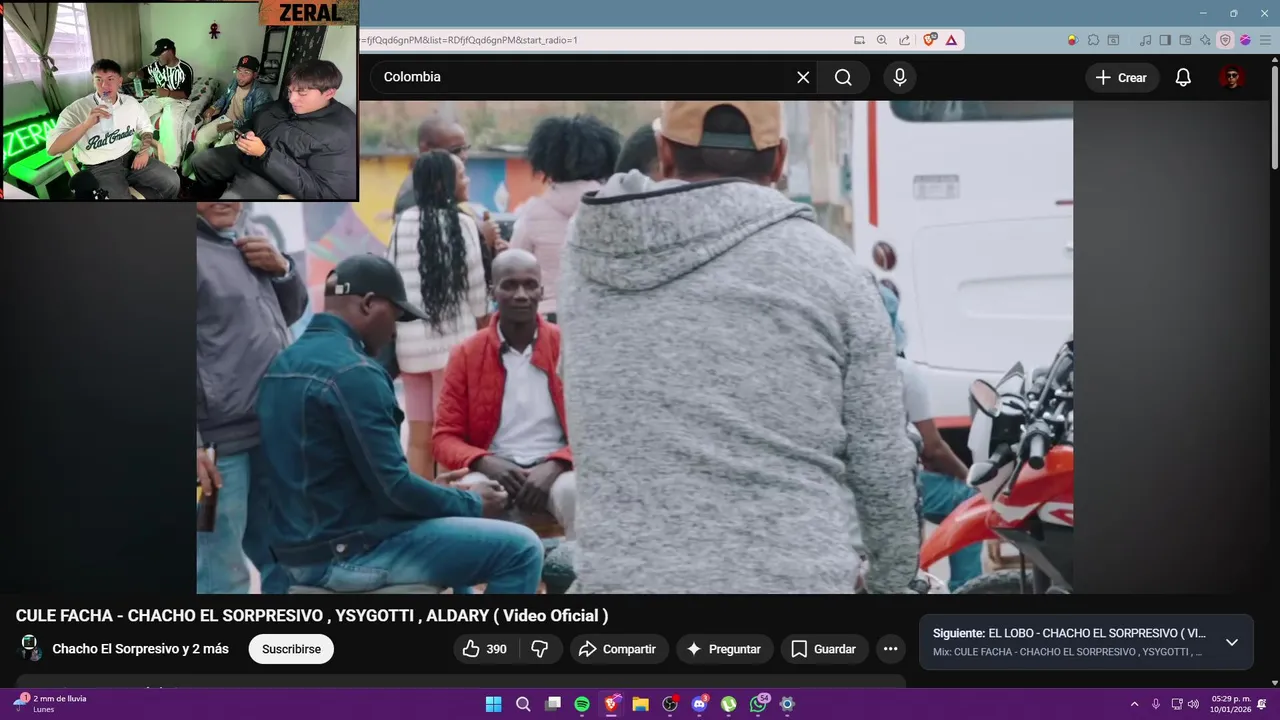1280x720 pixels.
Task: Dislike the video with thumbs-down
Action: pyautogui.click(x=540, y=649)
